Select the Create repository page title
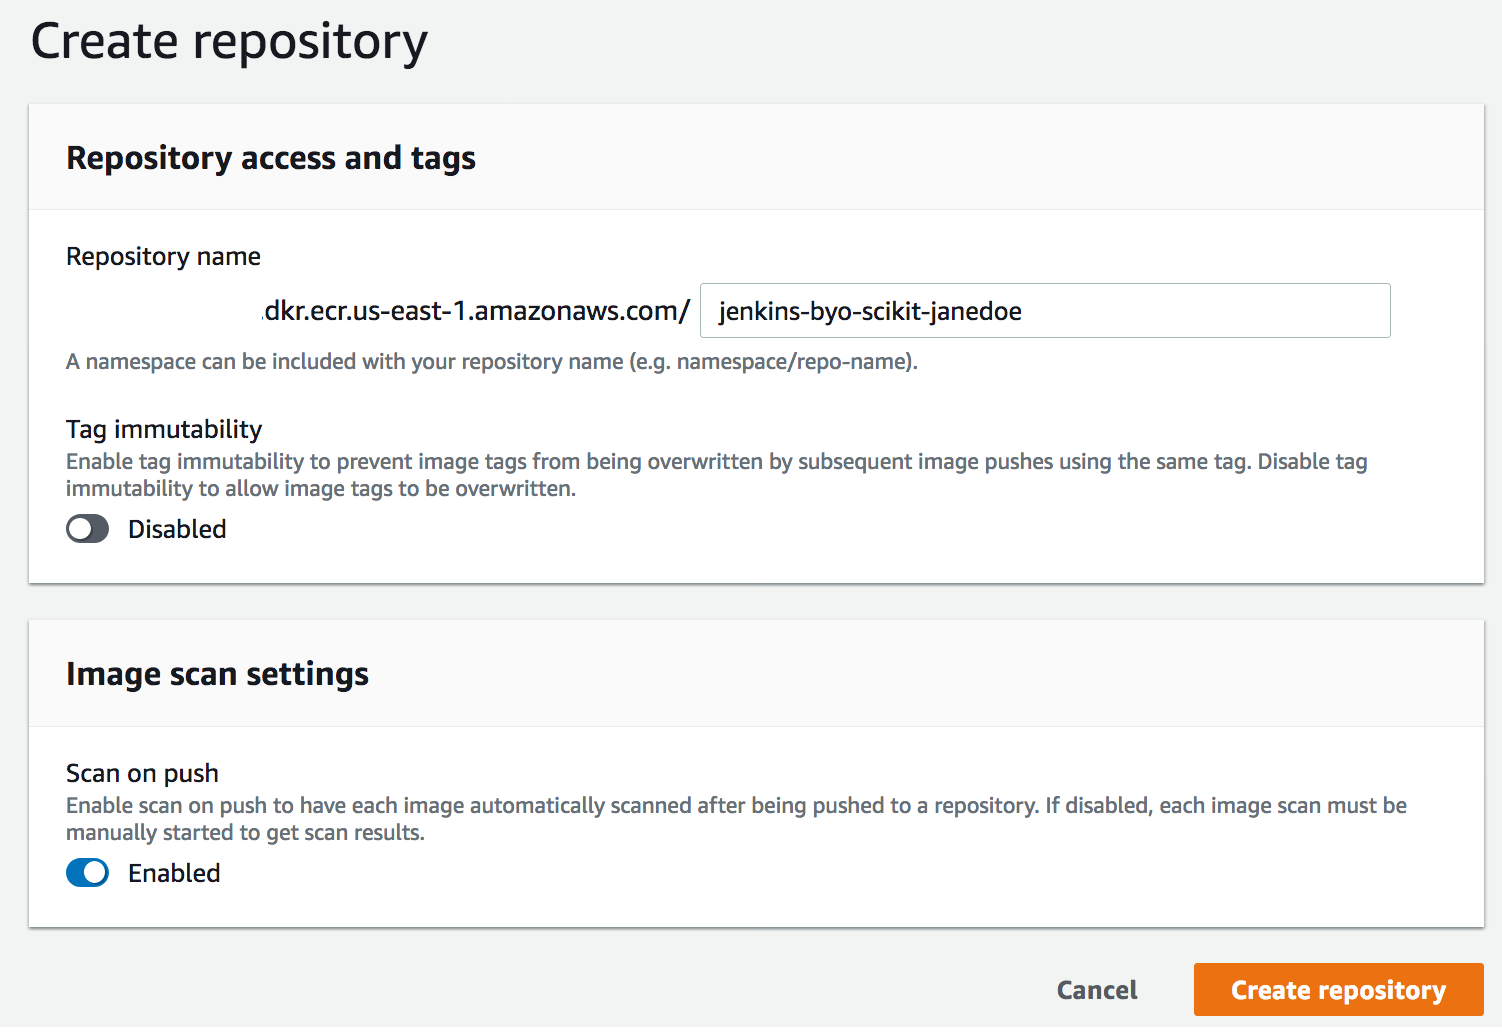 point(229,42)
